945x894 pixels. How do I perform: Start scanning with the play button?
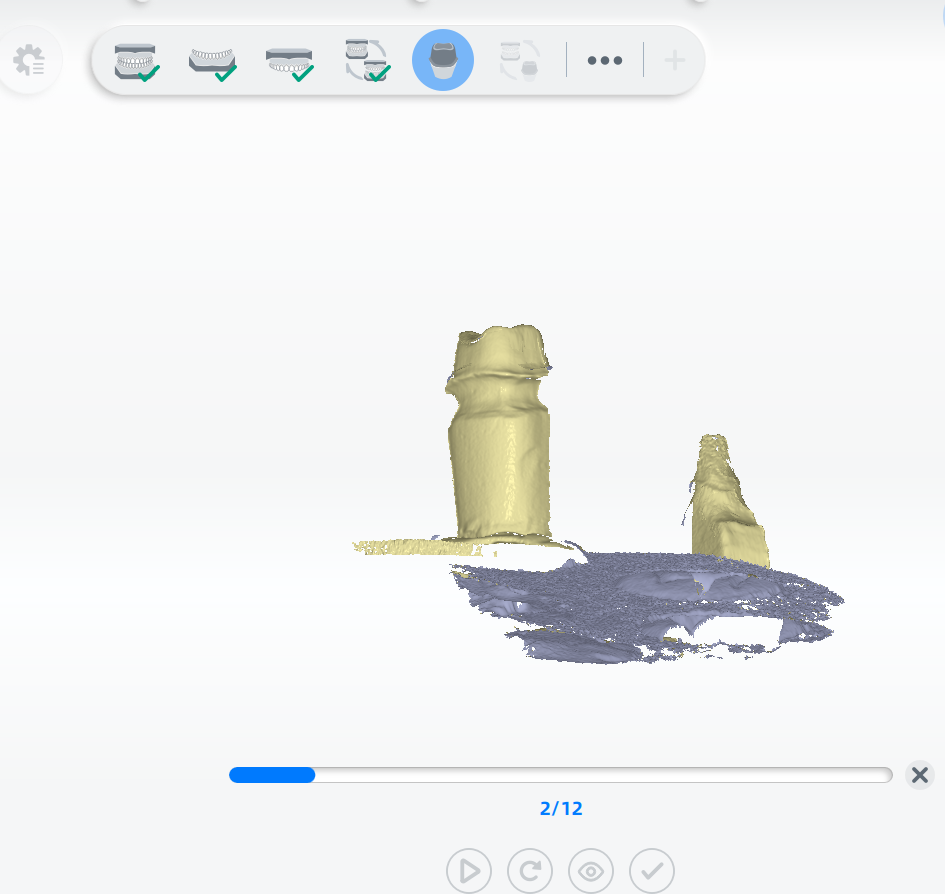pos(469,871)
